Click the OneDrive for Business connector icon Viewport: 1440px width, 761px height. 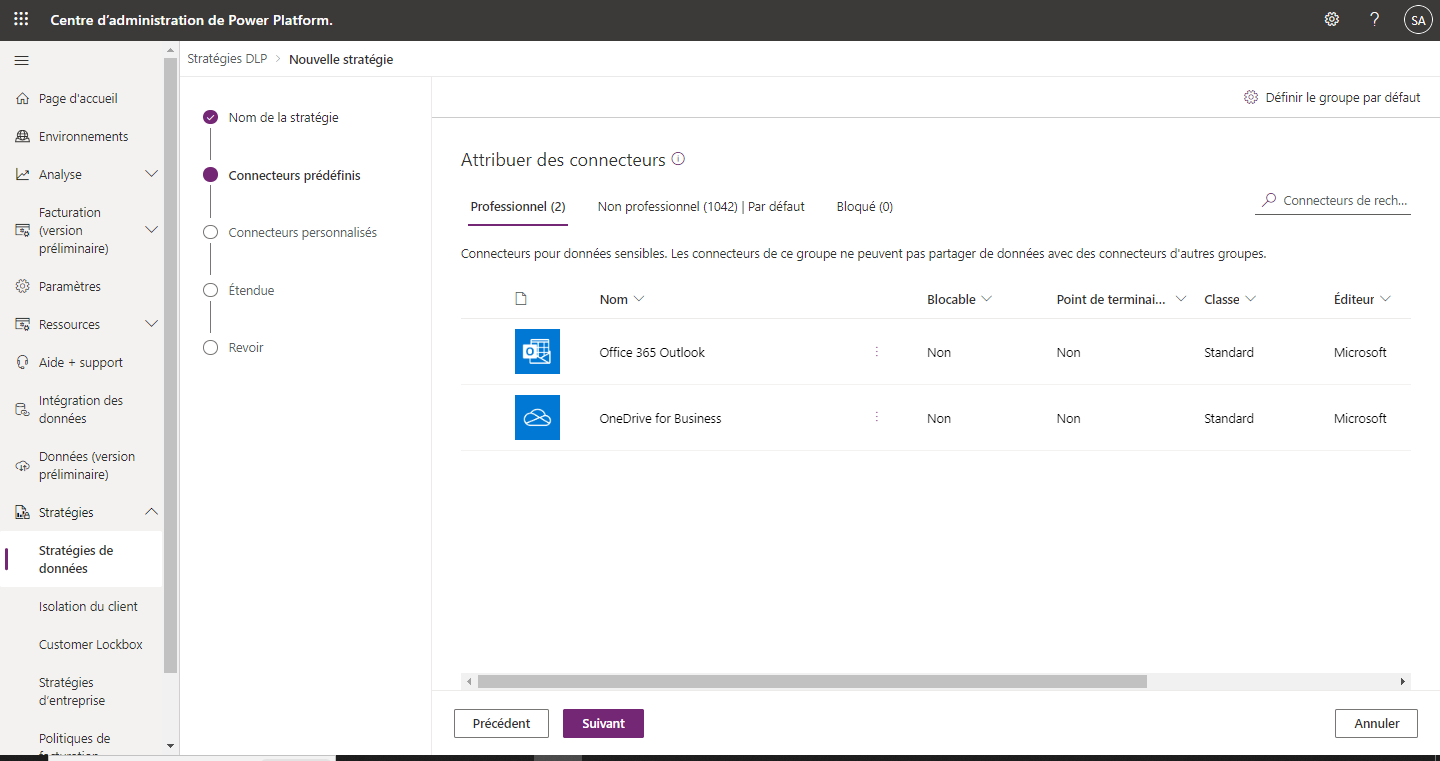point(537,418)
